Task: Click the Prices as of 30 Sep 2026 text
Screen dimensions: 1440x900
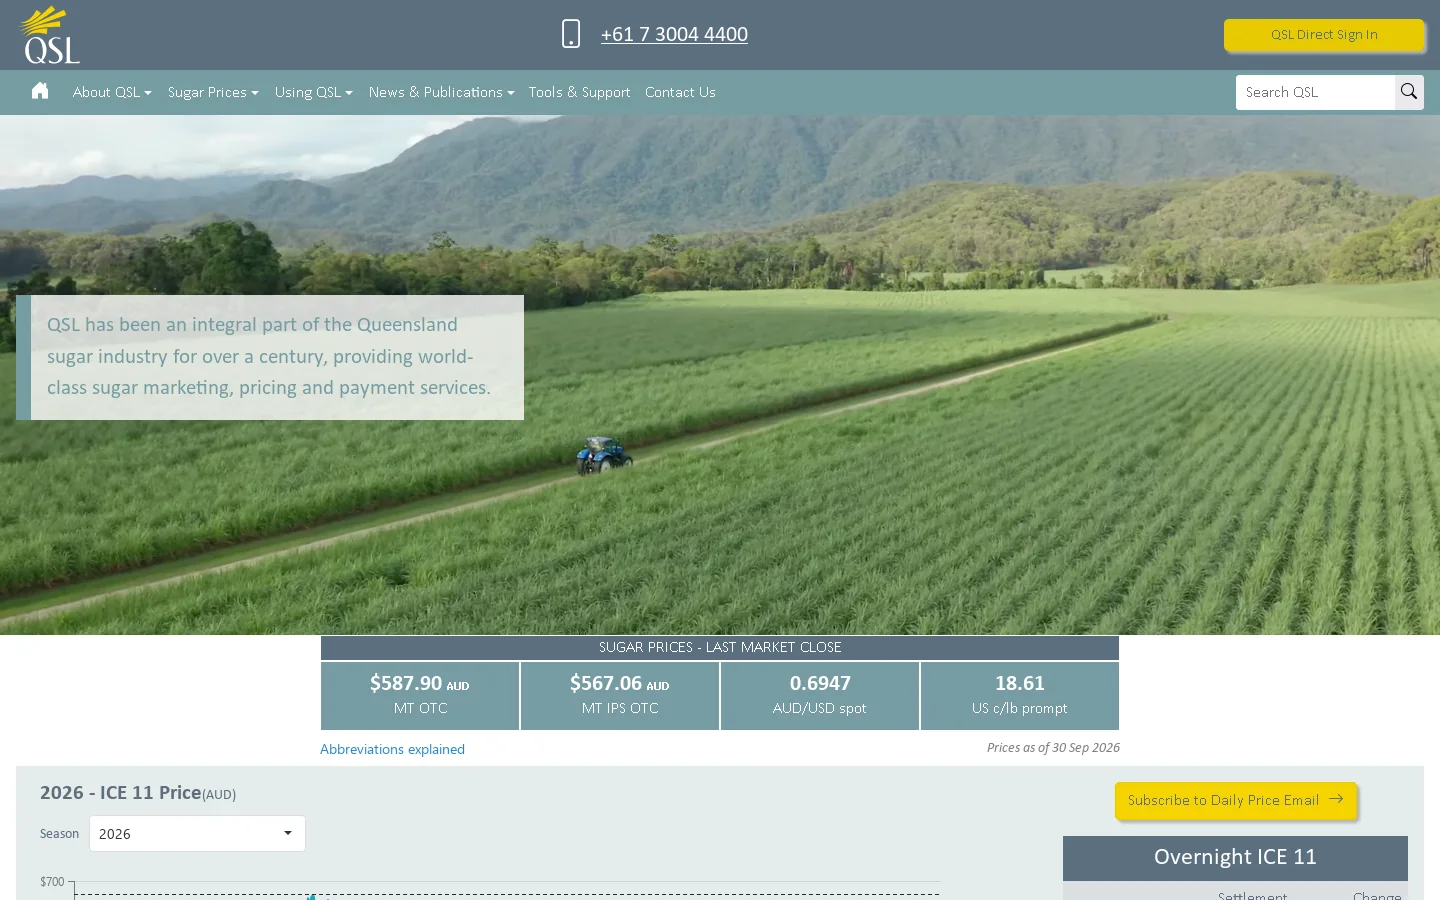Action: click(x=1053, y=747)
